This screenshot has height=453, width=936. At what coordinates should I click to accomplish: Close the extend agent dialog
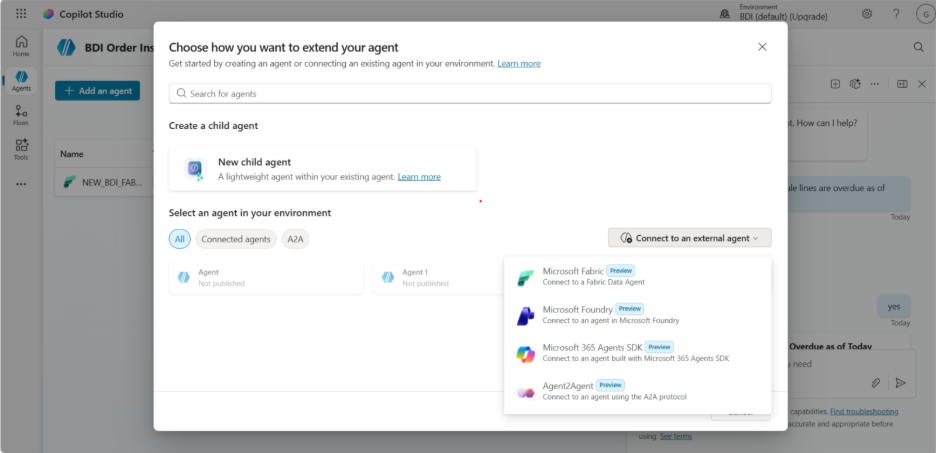coord(762,47)
